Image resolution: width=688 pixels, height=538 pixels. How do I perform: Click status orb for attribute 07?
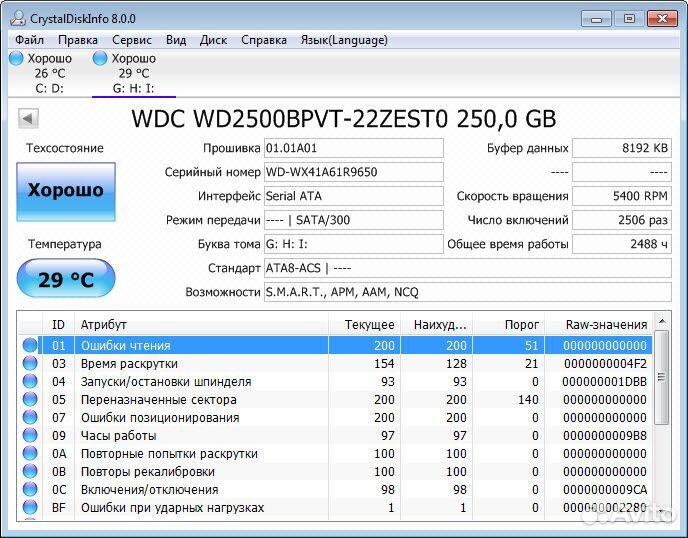pos(30,417)
